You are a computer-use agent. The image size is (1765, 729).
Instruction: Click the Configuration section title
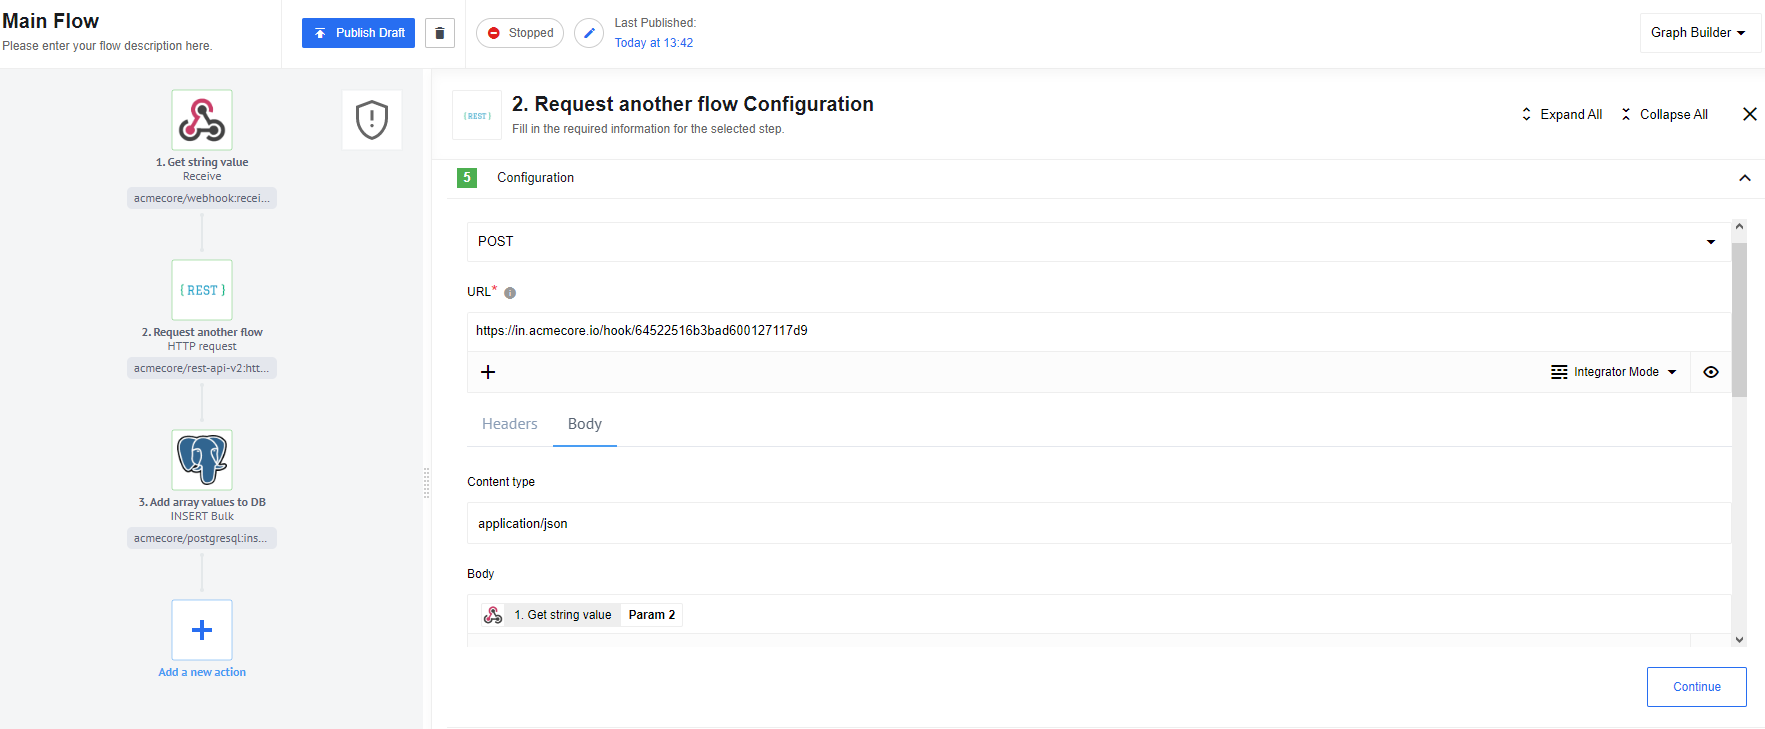click(x=536, y=178)
